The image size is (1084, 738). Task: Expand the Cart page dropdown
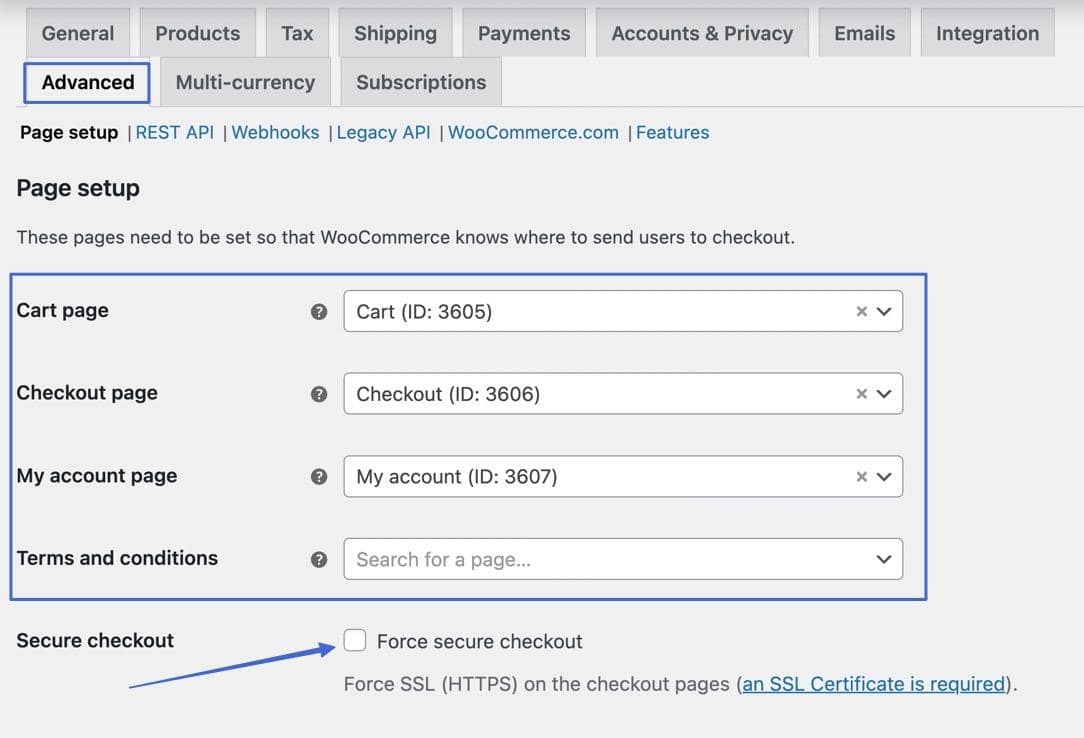coord(884,311)
